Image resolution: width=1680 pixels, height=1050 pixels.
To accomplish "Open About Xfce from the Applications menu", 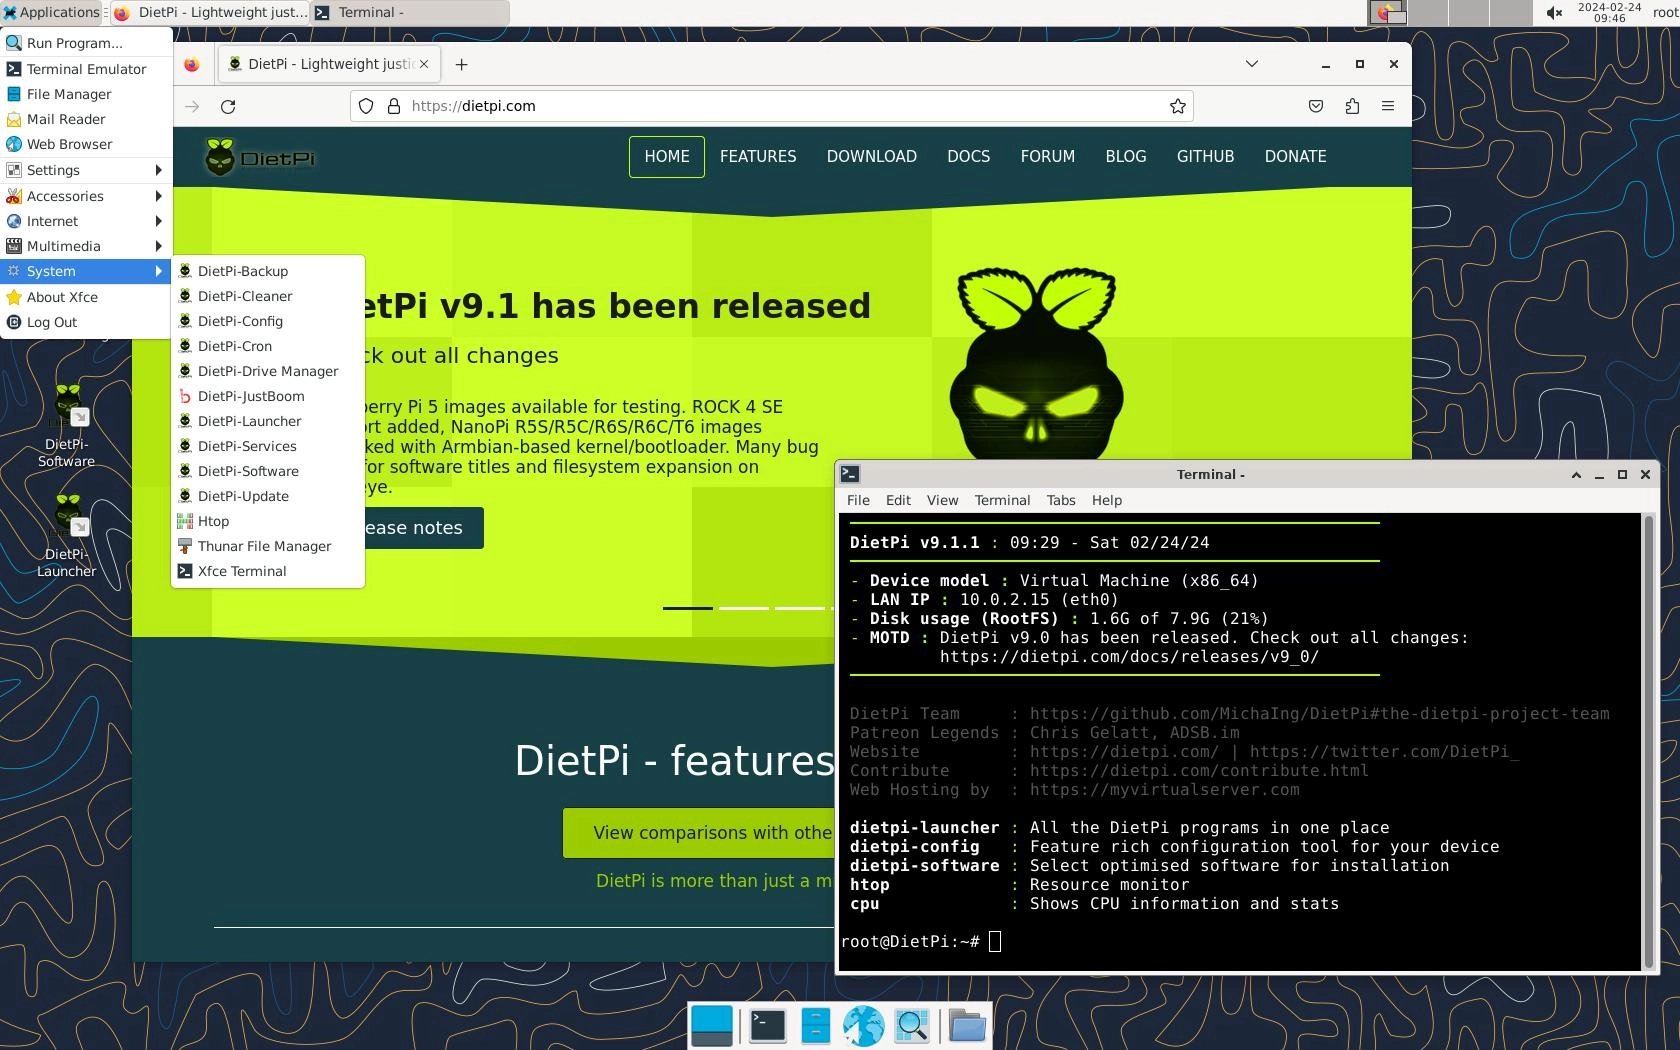I will pyautogui.click(x=86, y=297).
